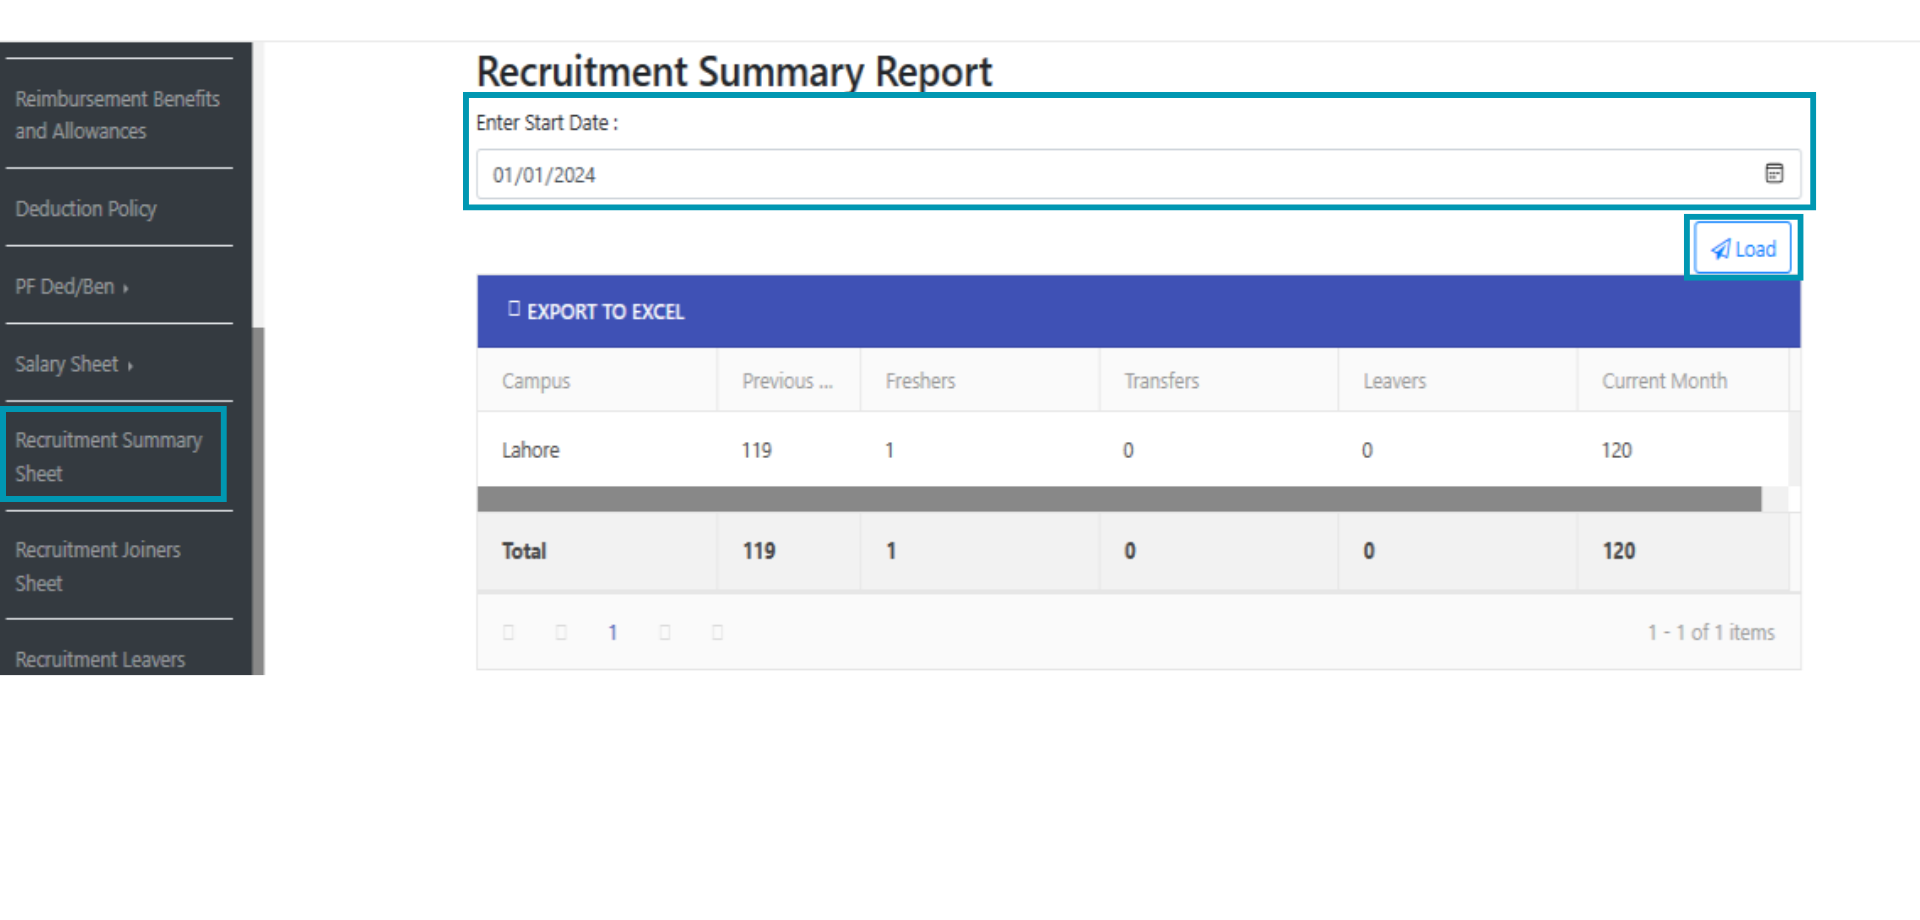Click Lahore's Current Month value 120
1920x920 pixels.
pyautogui.click(x=1616, y=450)
